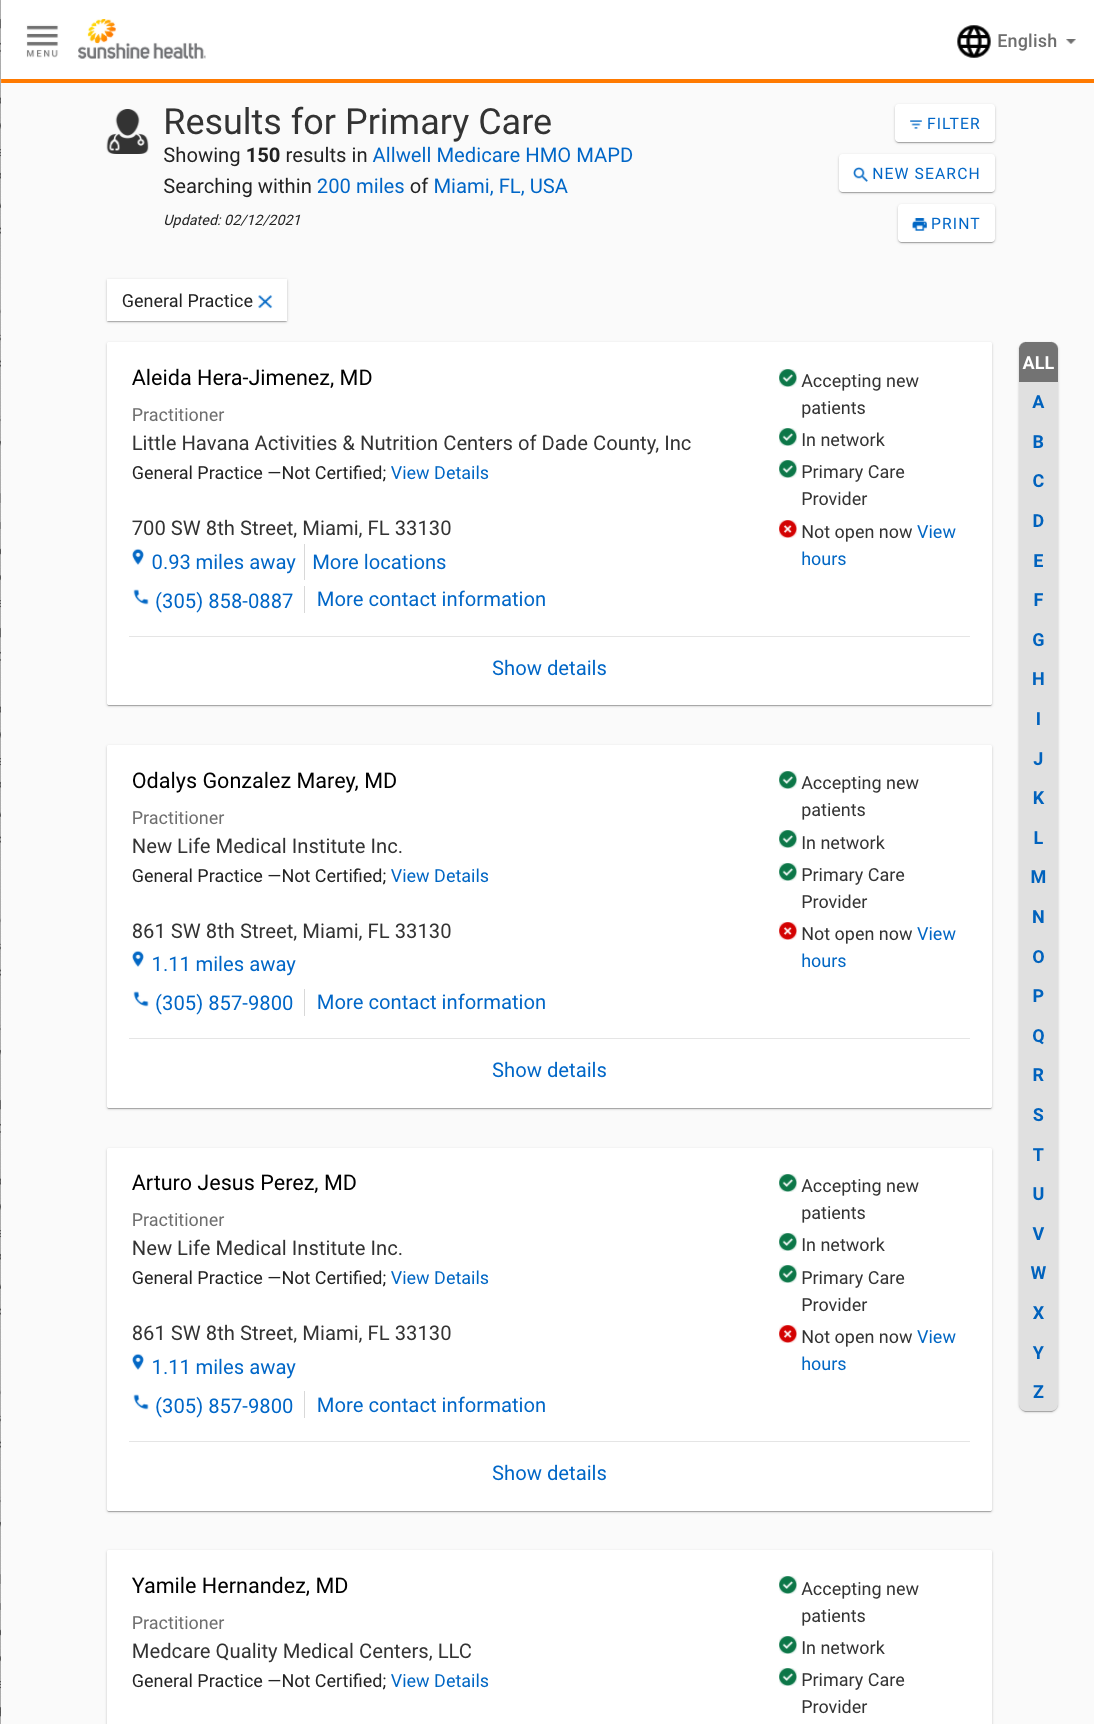
Task: Click phone icon for Arturo Jesus Perez
Action: point(141,1403)
